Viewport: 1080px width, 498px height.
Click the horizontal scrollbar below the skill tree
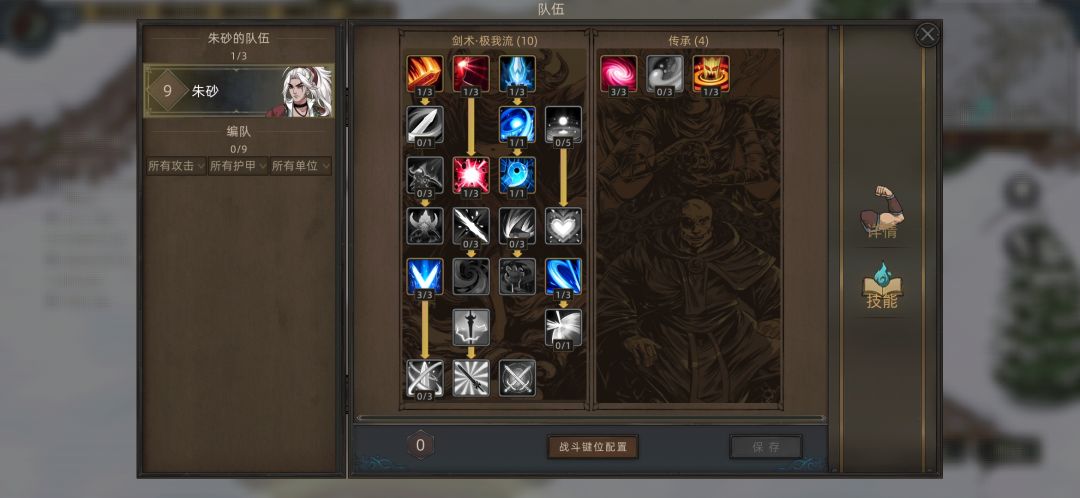[590, 418]
